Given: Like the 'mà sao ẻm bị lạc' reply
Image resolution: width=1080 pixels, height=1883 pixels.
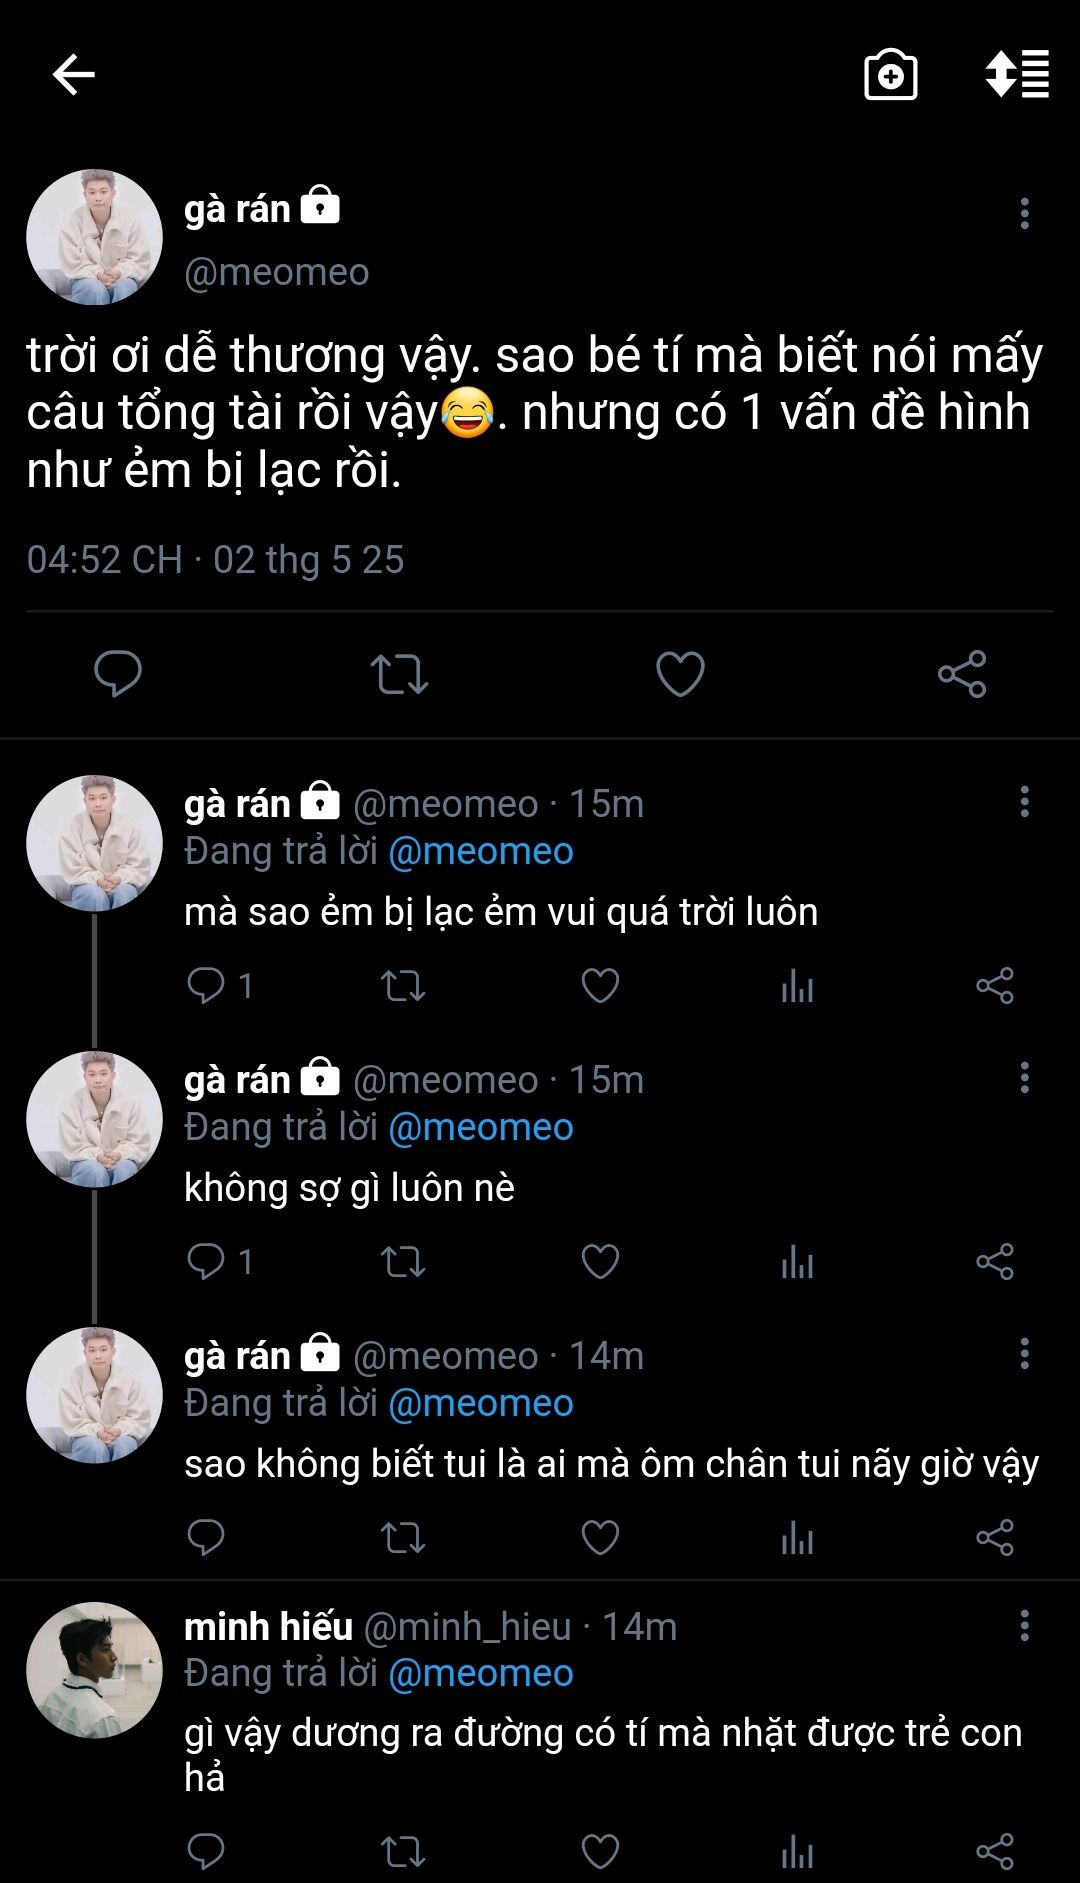Looking at the screenshot, I should click(x=600, y=986).
